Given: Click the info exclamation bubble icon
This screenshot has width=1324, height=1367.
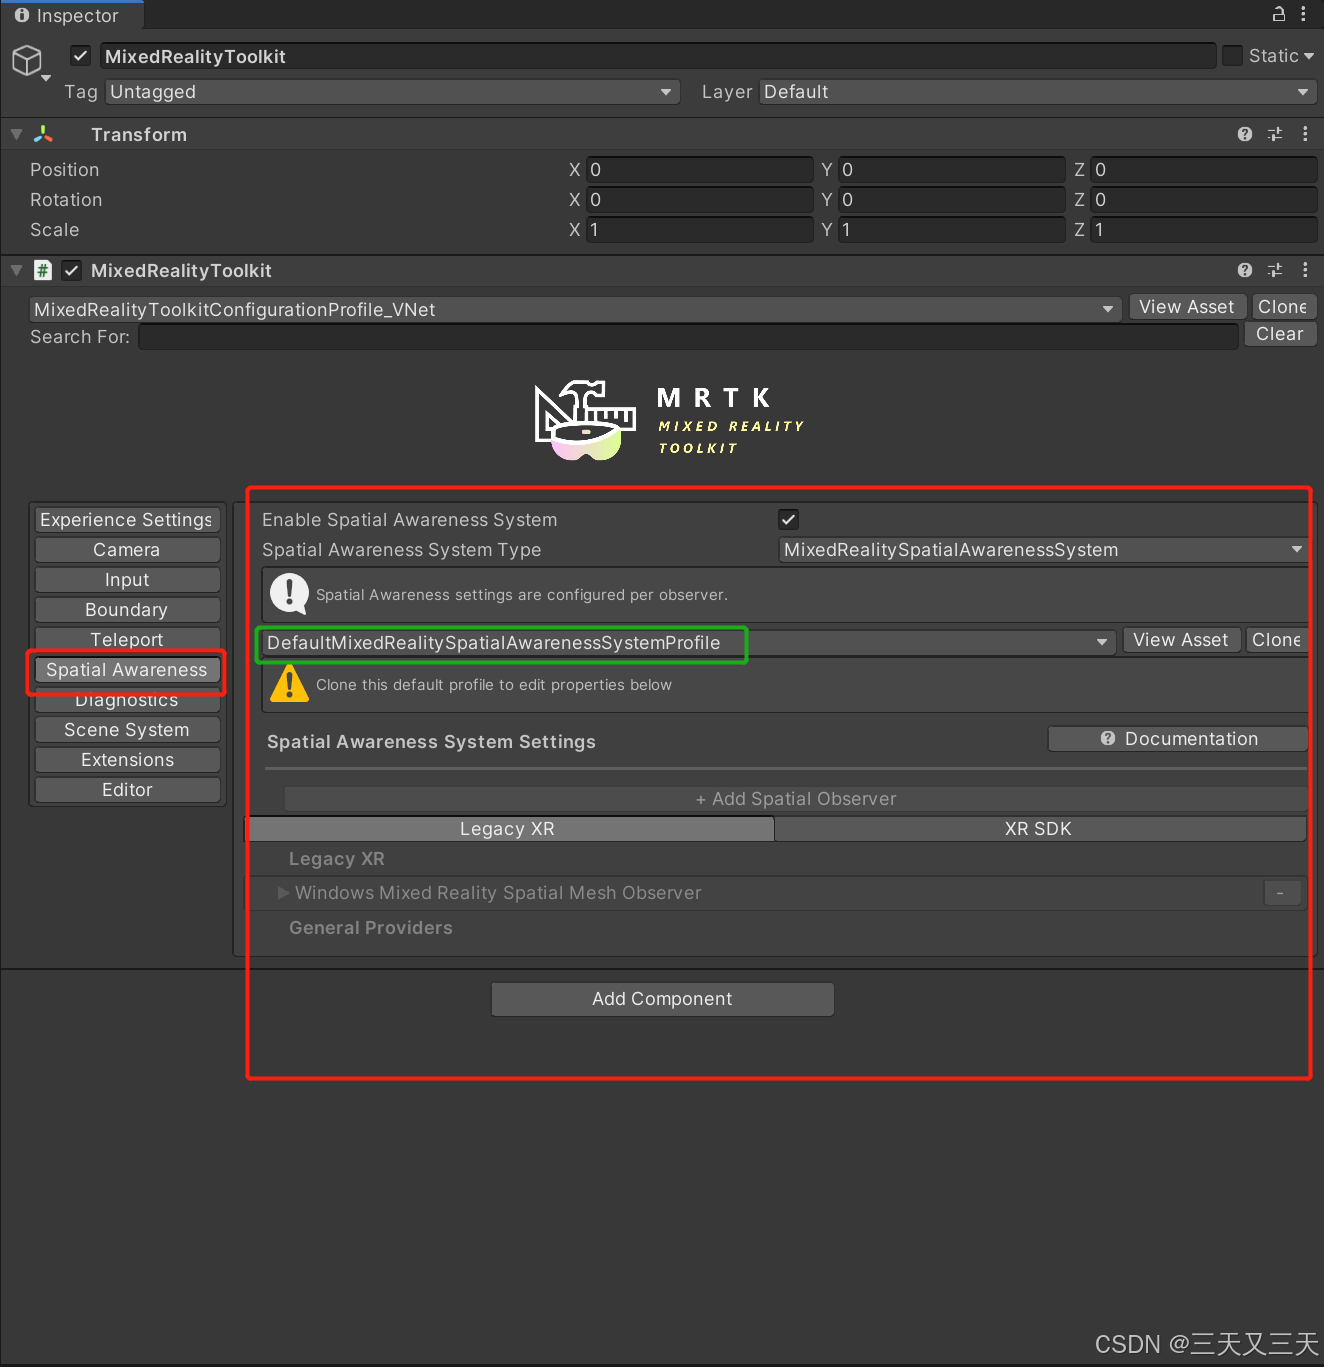Looking at the screenshot, I should point(289,594).
